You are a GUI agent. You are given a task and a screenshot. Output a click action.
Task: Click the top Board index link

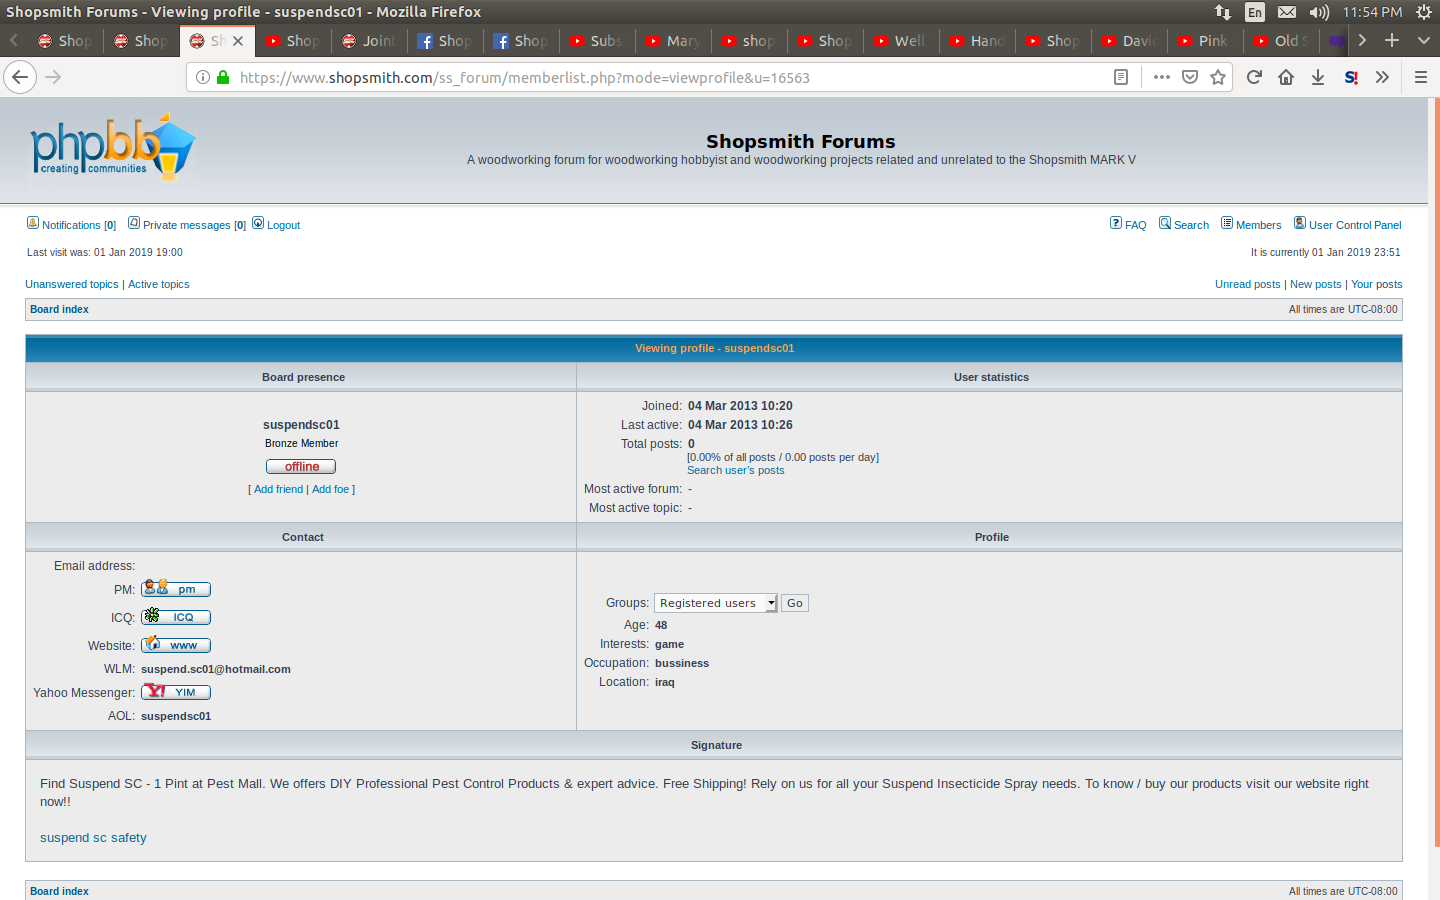59,309
